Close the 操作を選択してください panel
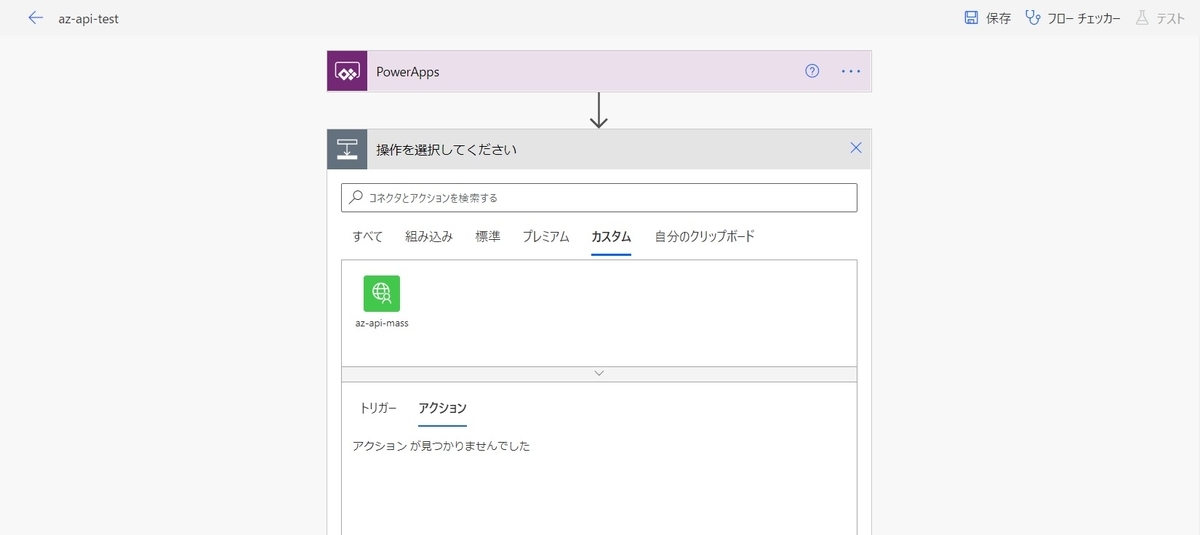The image size is (1200, 535). pos(855,148)
